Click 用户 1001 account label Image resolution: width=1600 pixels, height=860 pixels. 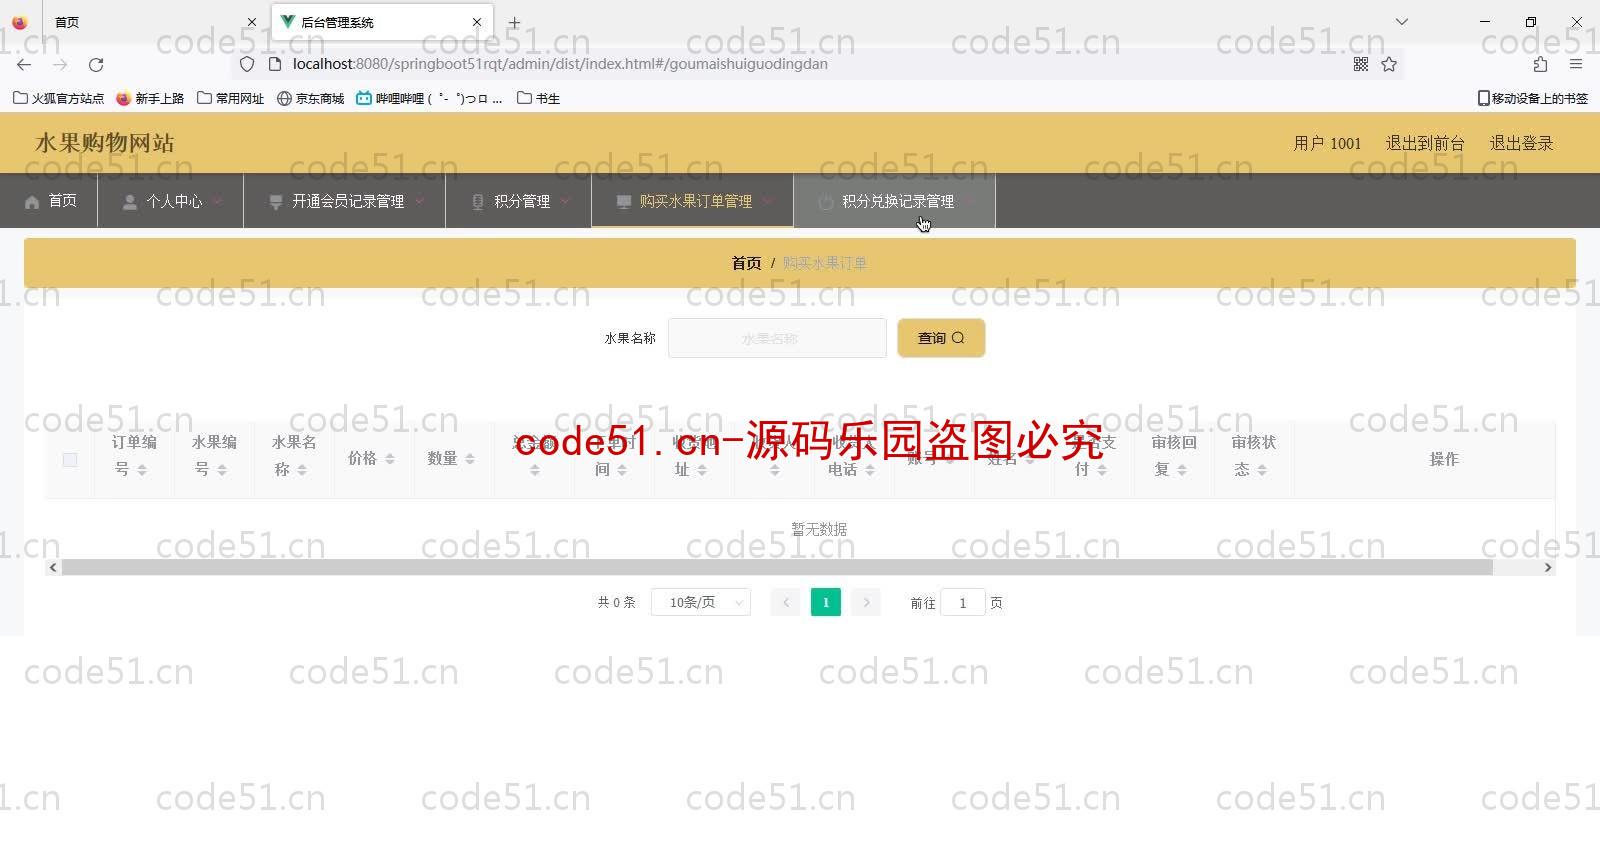click(1327, 143)
